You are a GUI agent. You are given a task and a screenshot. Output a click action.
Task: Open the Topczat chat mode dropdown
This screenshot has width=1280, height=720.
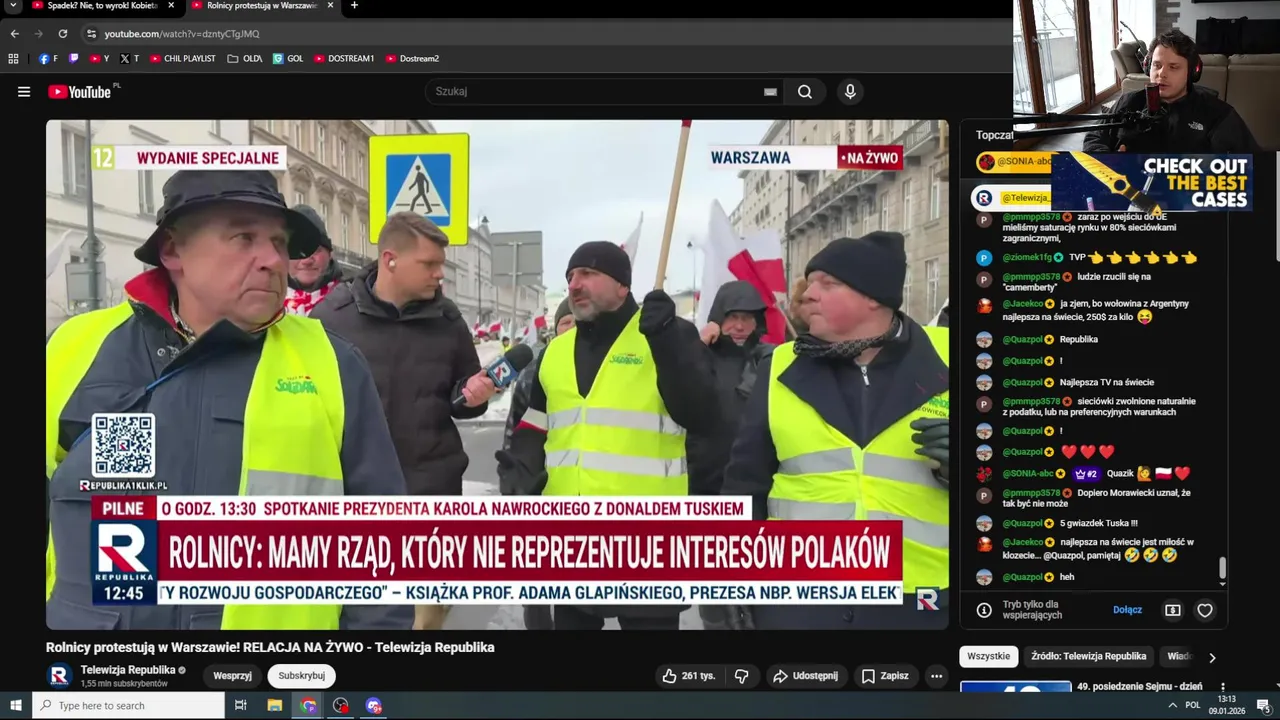(x=994, y=135)
